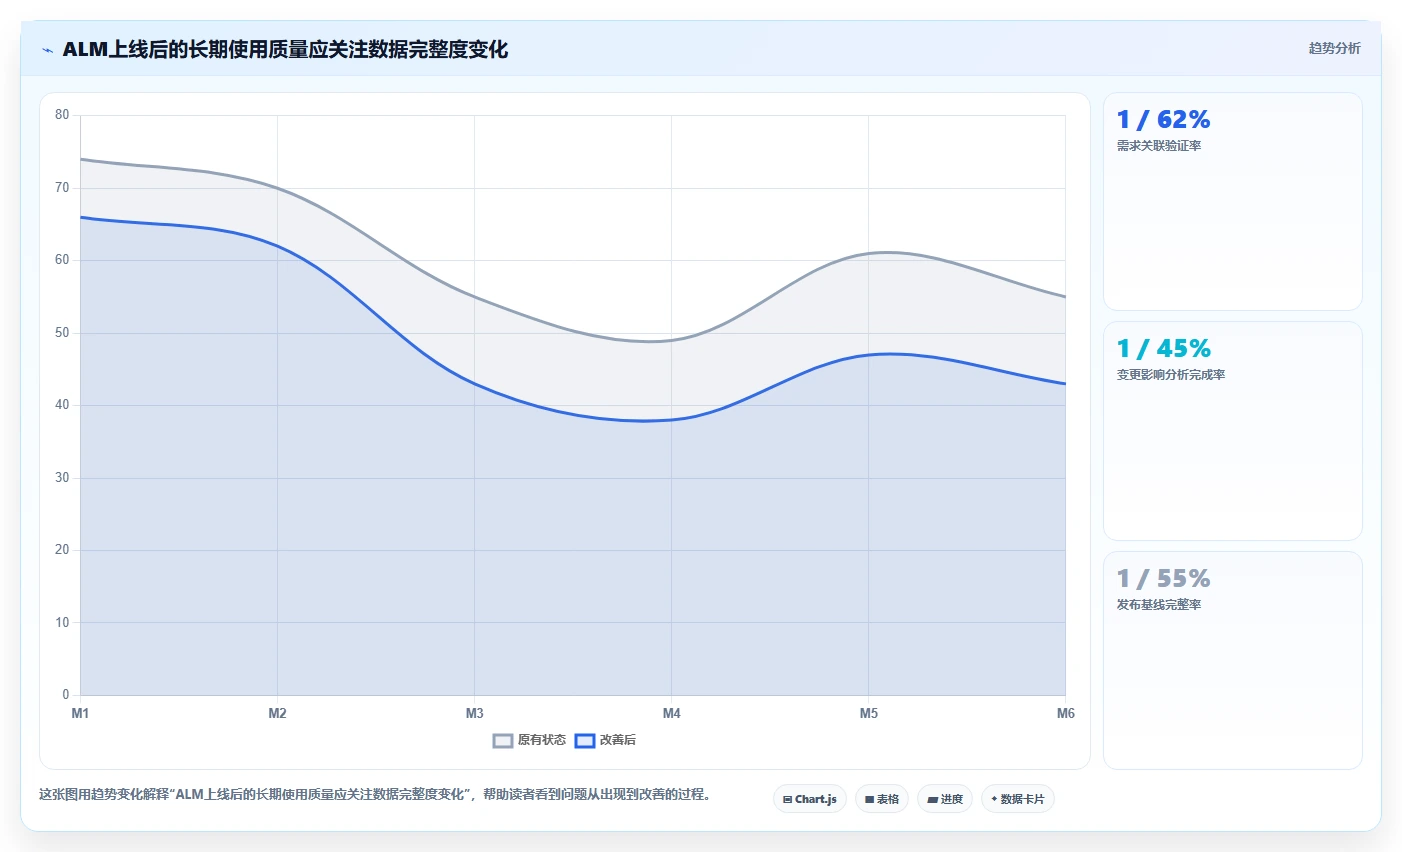Viewport: 1402px width, 852px height.
Task: Click the M3 x-axis label
Action: tap(474, 713)
